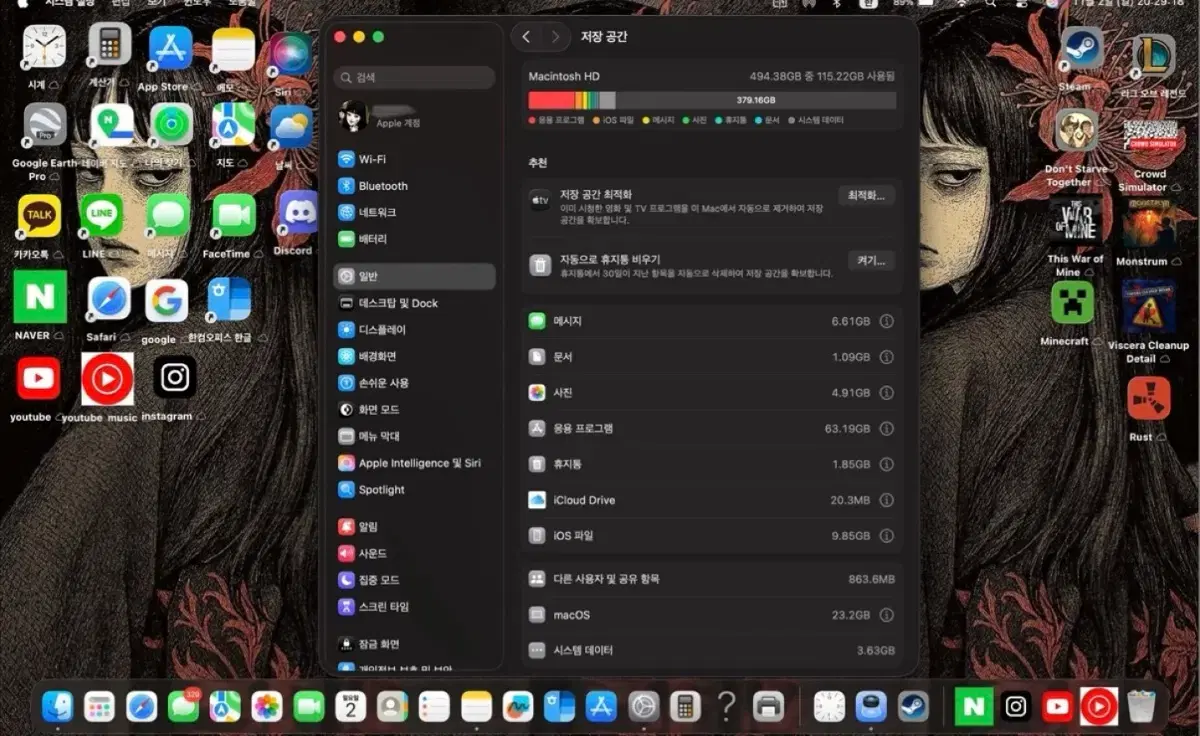Show info for 휴지통 storage row
This screenshot has width=1200, height=736.
pyautogui.click(x=886, y=465)
